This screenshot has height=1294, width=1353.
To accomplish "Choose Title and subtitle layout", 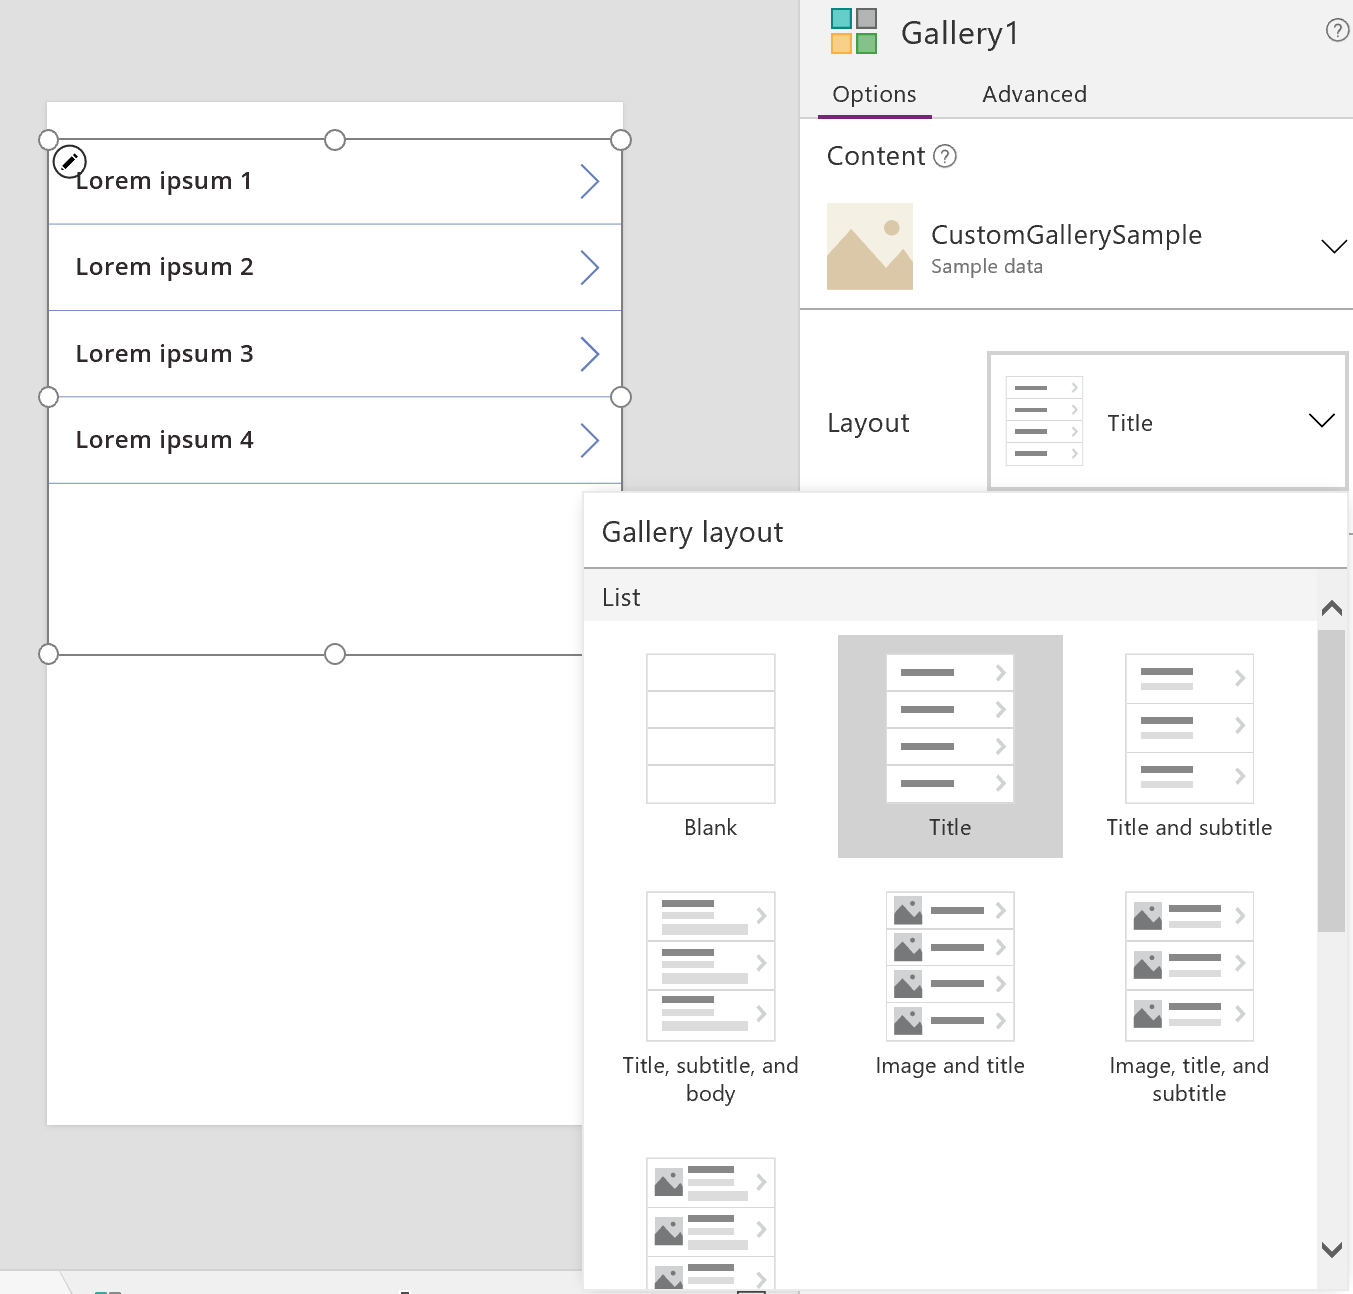I will click(1189, 746).
